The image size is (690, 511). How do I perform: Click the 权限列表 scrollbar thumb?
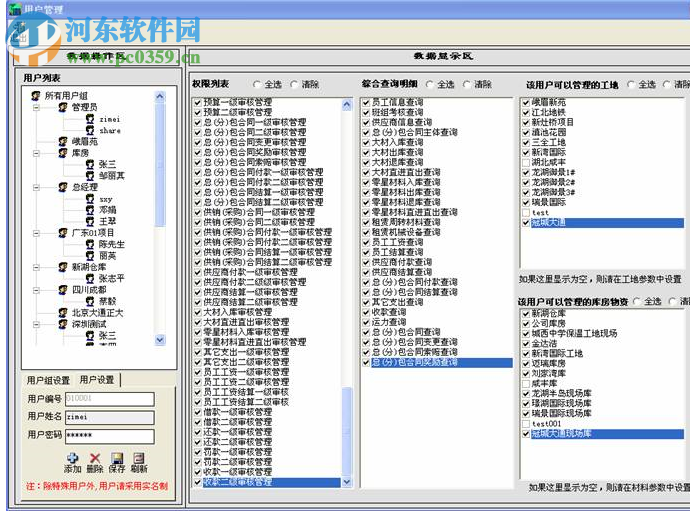[x=347, y=431]
